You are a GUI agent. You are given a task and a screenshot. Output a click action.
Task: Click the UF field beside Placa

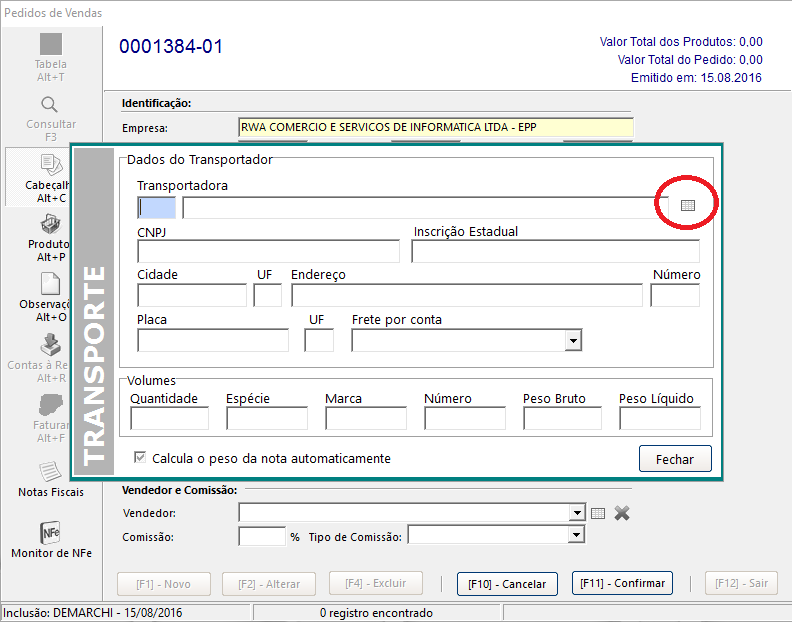[x=319, y=340]
